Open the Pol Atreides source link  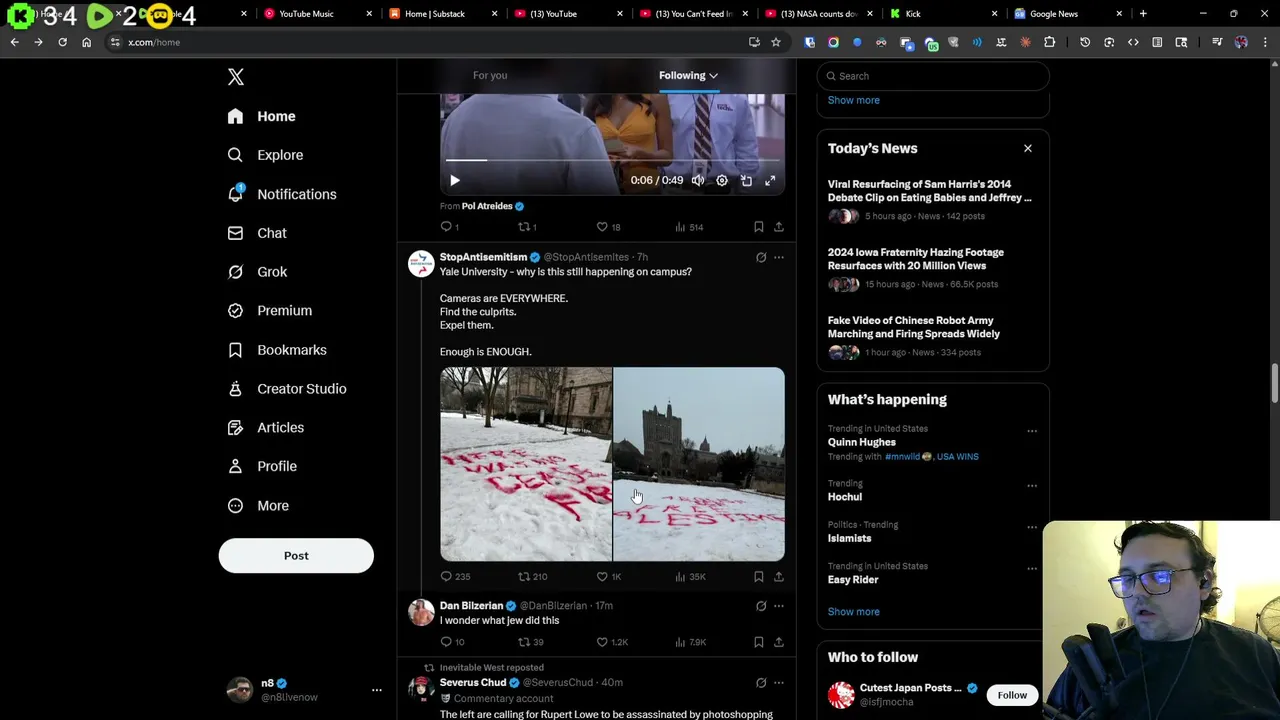click(487, 206)
